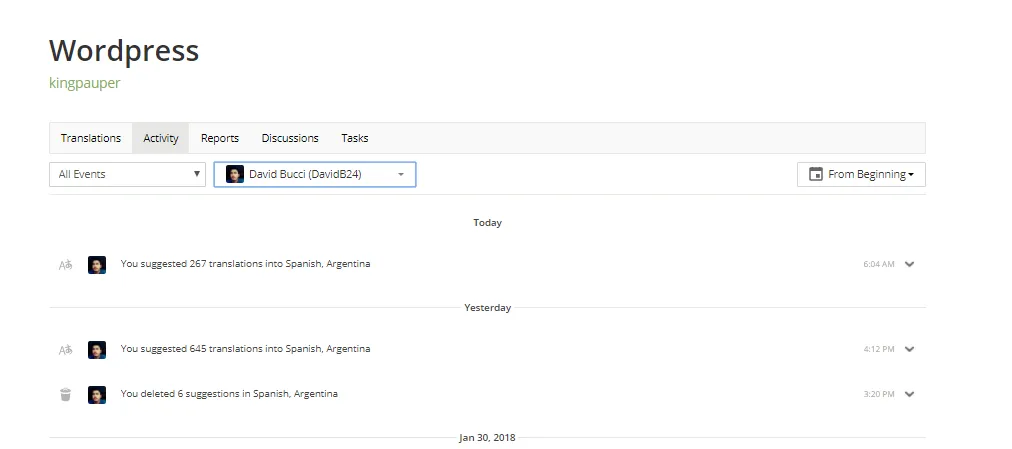Click 'You suggested 645 translations into Spanish, Argentina'
The height and width of the screenshot is (449, 1012).
pyautogui.click(x=245, y=349)
